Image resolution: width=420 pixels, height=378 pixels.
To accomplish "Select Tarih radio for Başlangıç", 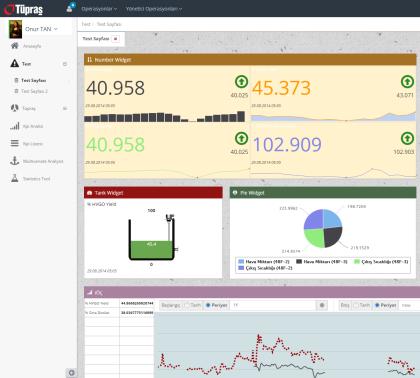I will [187, 305].
